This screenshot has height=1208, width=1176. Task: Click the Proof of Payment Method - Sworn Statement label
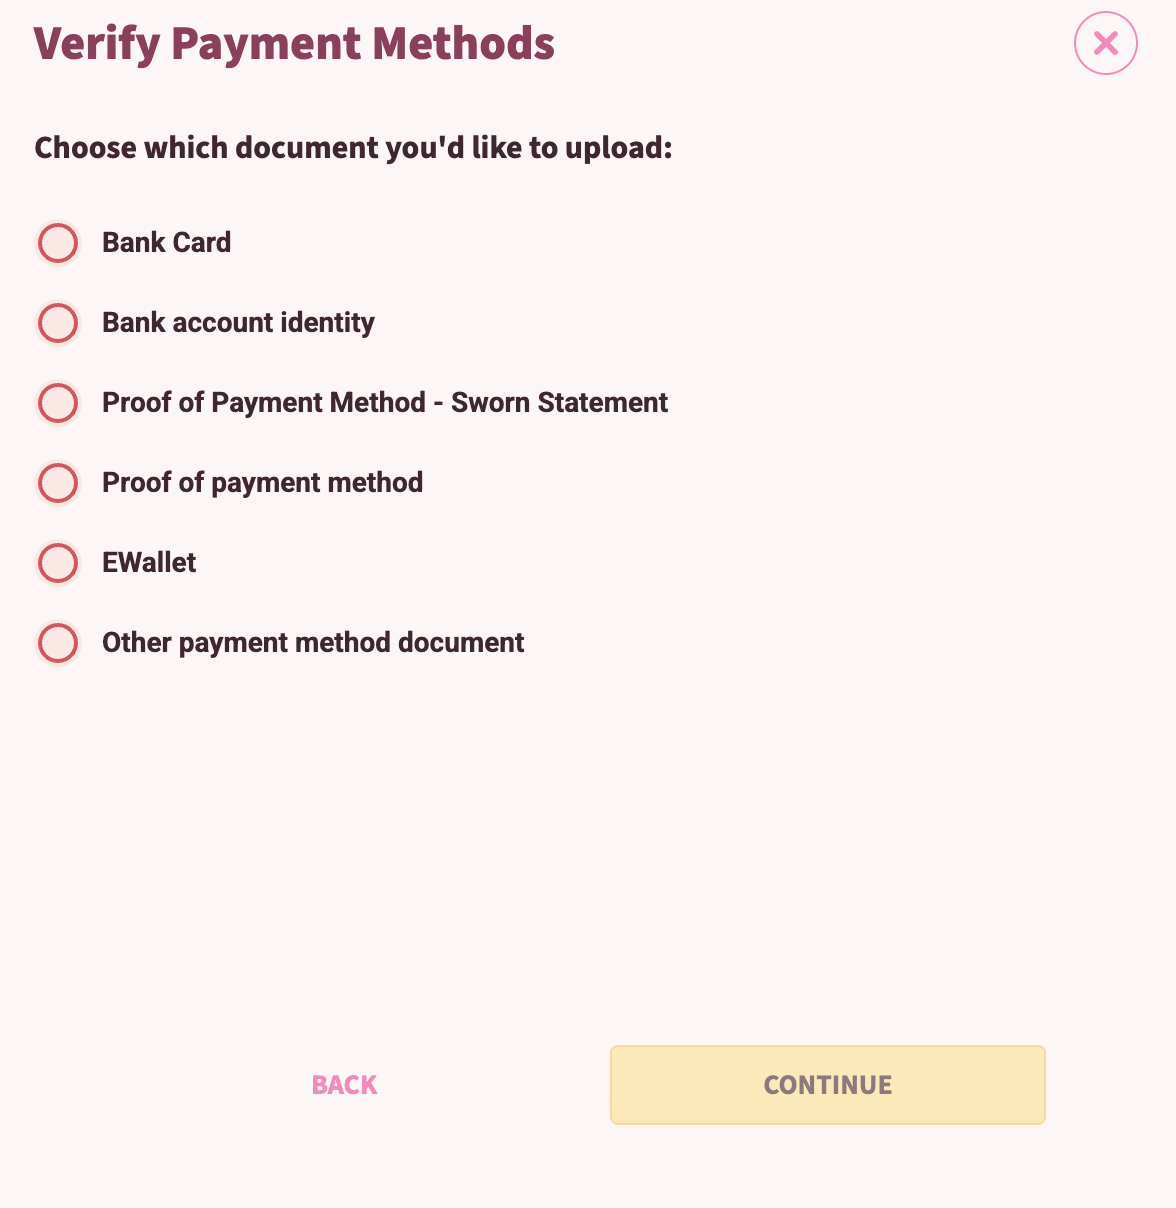[x=384, y=403]
